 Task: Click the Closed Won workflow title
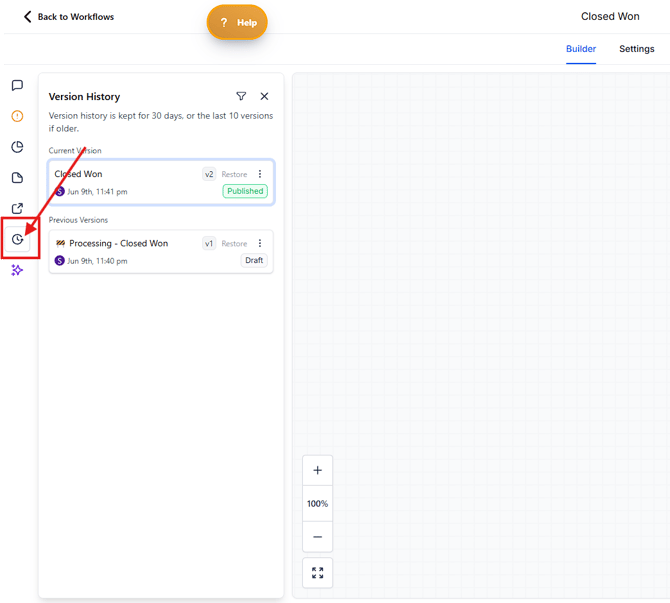(610, 16)
